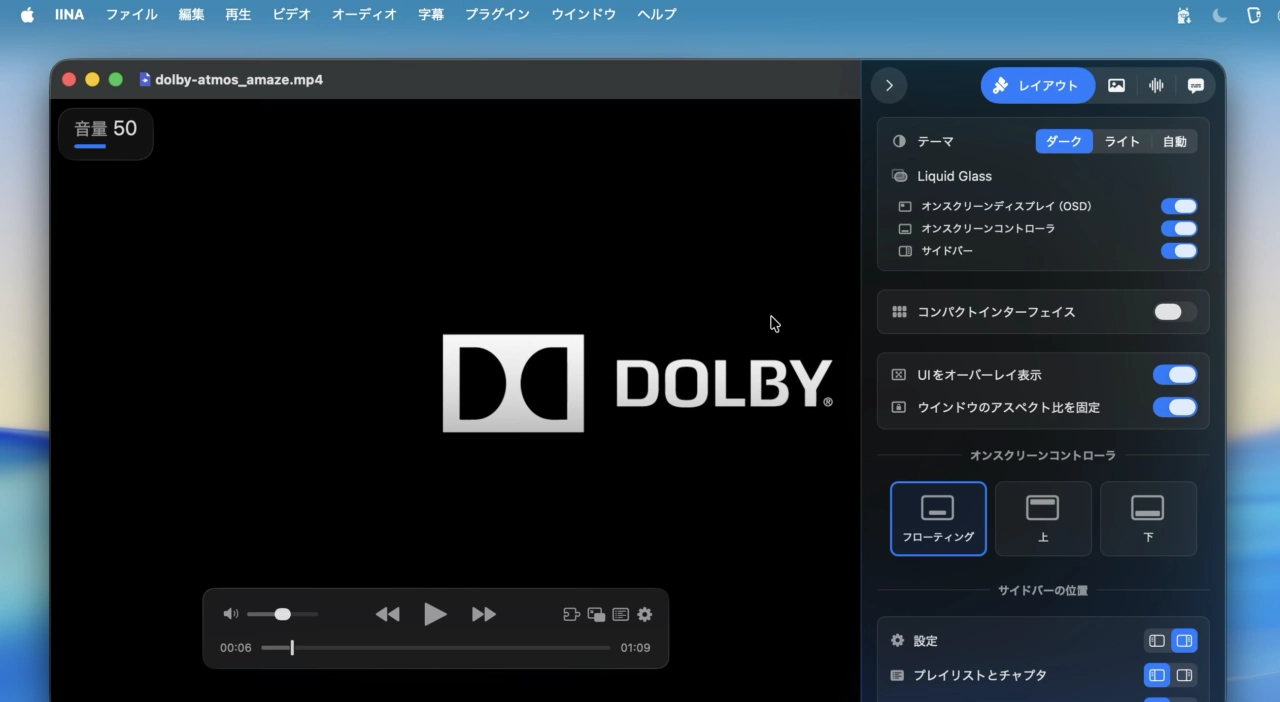Viewport: 1280px width, 702px height.
Task: Place プレイリストとチャプタ sidebar on the left
Action: point(1157,675)
